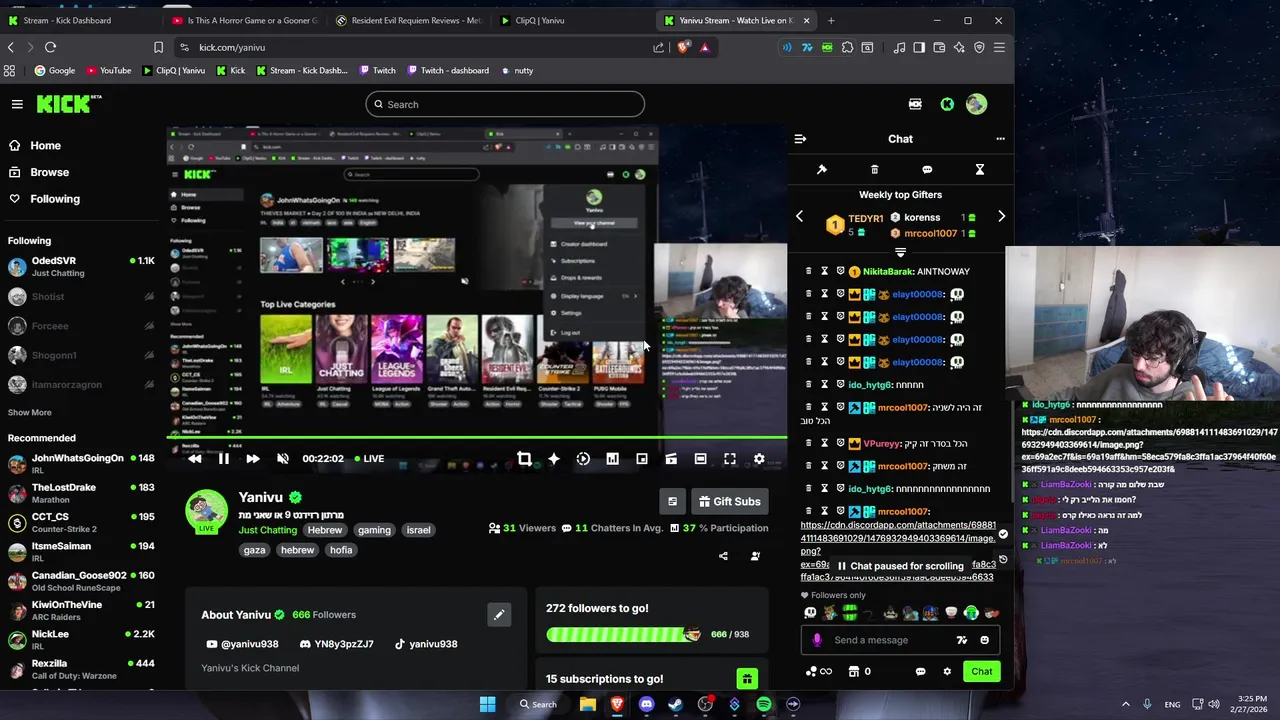Click the green stream progress bar
Viewport: 1280px width, 720px height.
click(477, 437)
